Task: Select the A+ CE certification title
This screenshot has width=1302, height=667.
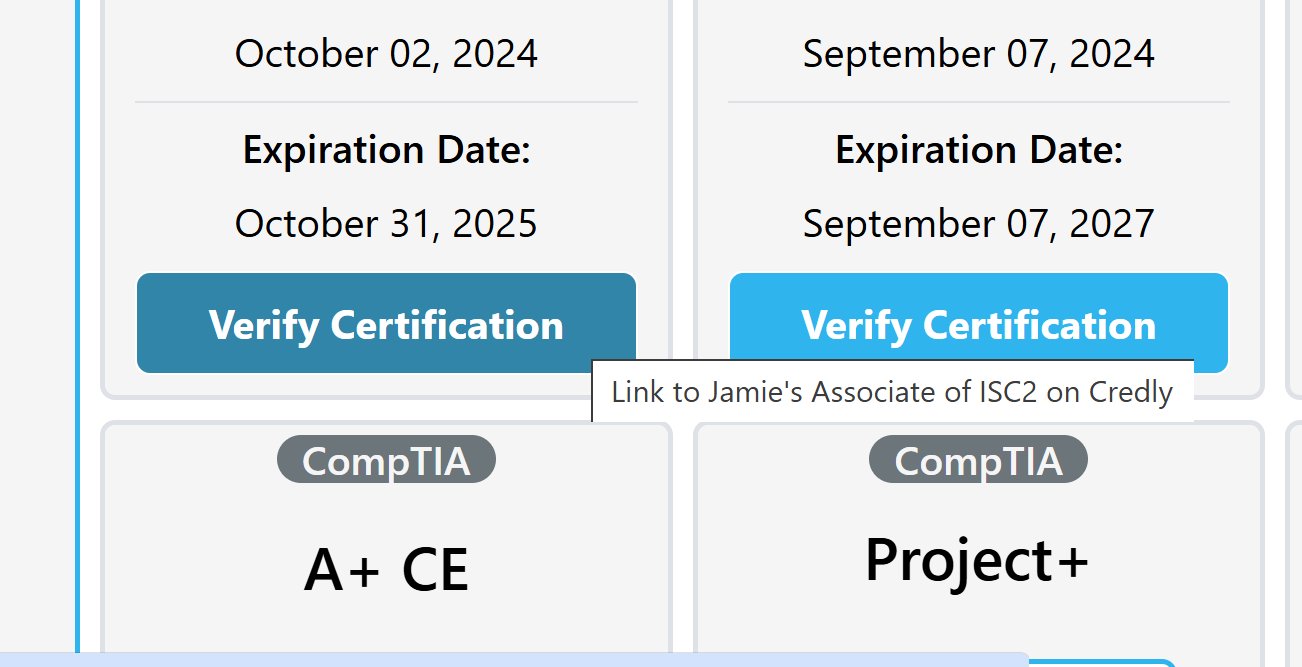Action: click(387, 568)
